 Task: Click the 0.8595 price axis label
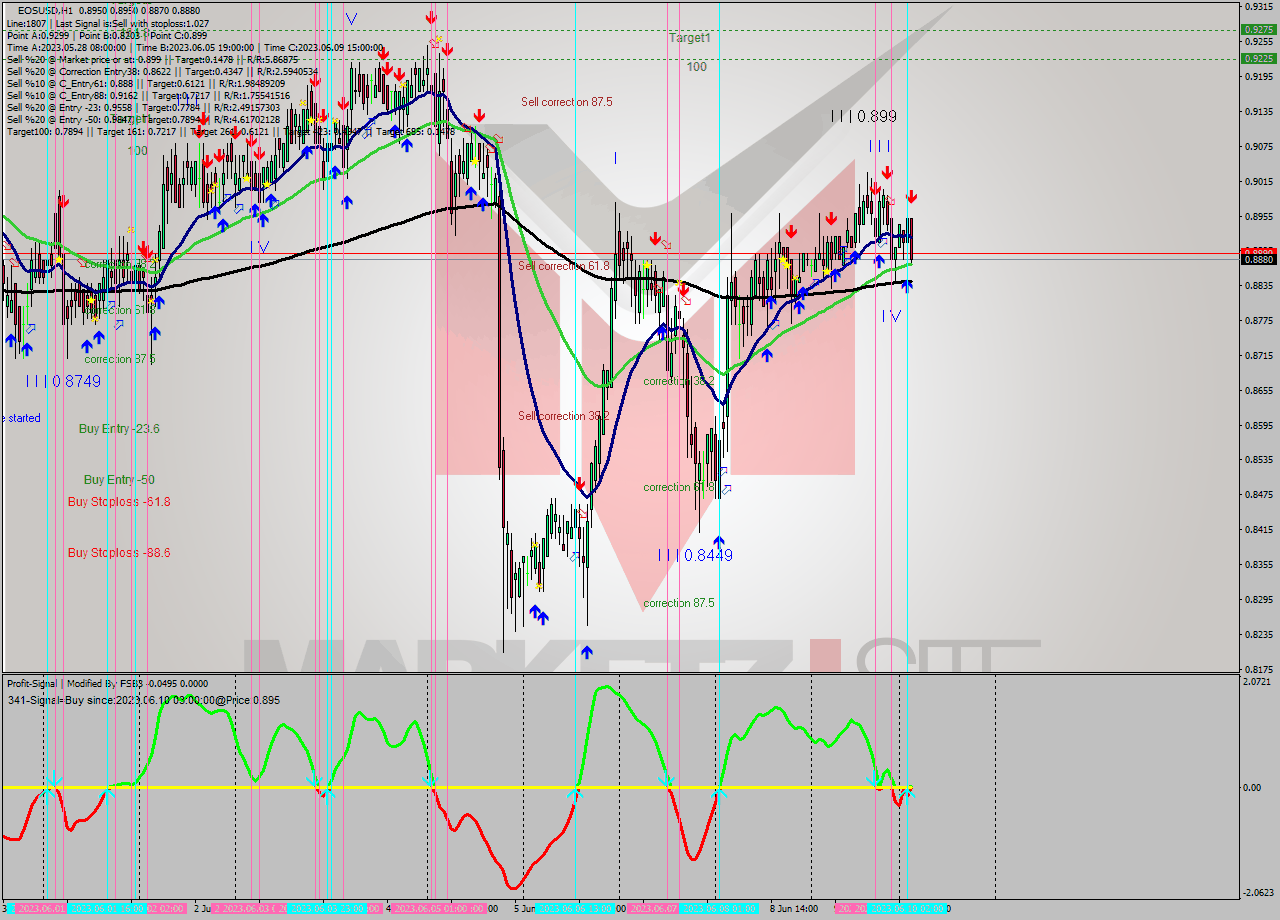(1258, 426)
